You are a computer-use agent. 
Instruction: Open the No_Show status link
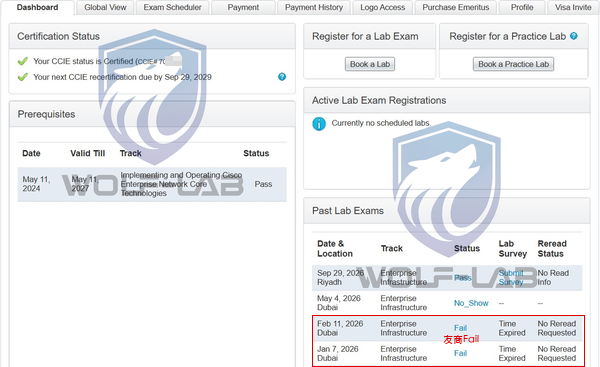[x=471, y=303]
